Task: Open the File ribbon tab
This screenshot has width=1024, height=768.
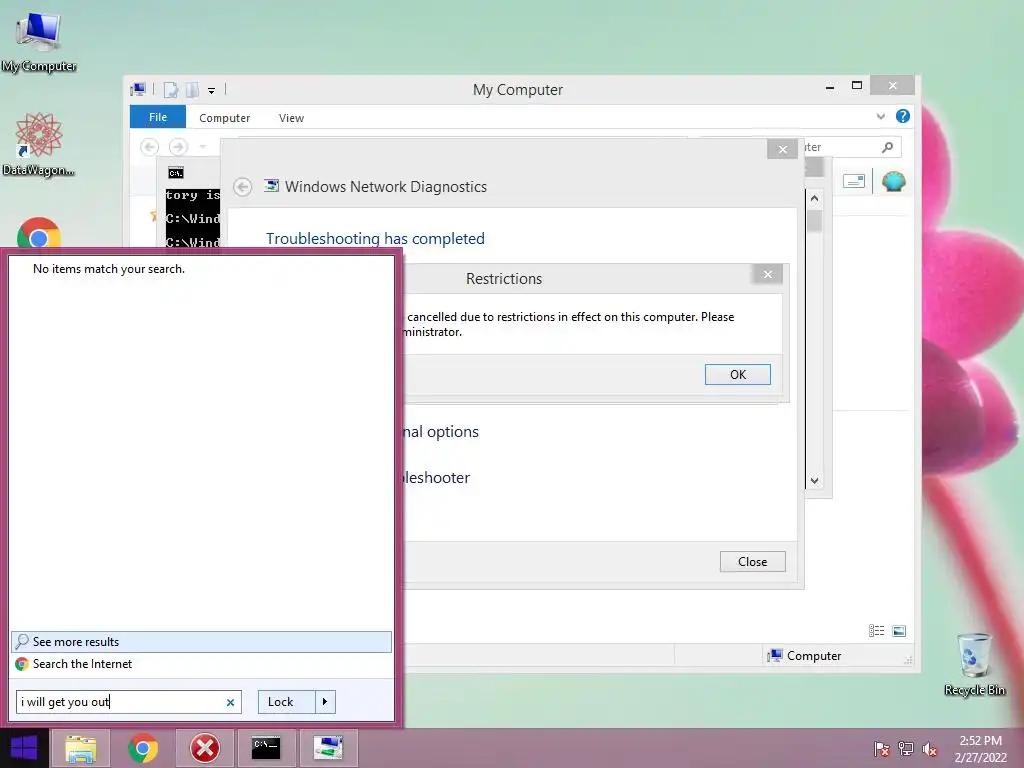Action: pyautogui.click(x=158, y=117)
